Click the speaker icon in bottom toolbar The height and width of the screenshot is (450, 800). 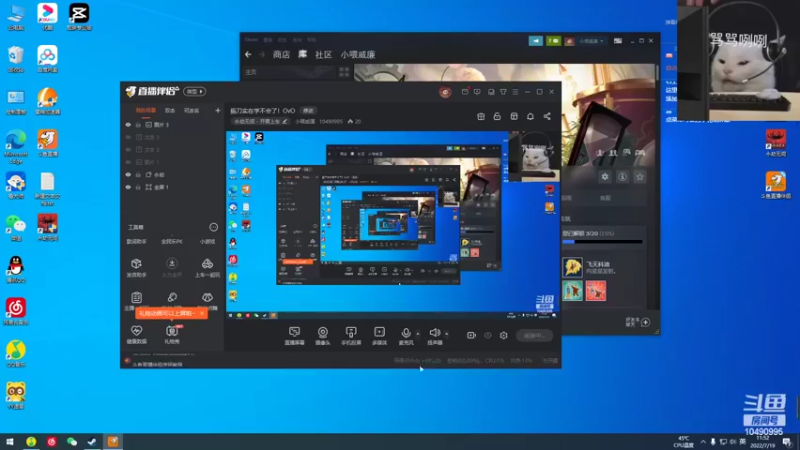point(435,333)
